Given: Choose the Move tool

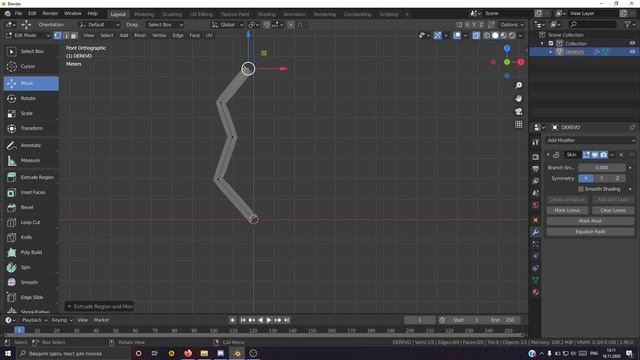Looking at the screenshot, I should pyautogui.click(x=31, y=83).
